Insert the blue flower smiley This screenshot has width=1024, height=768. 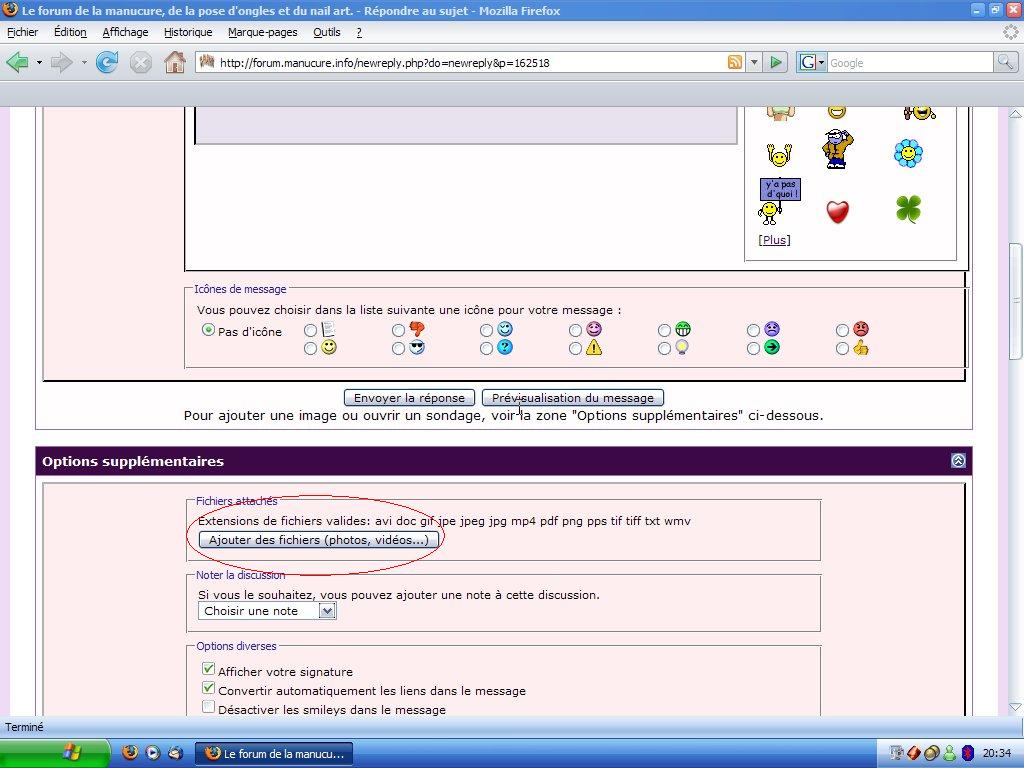pos(908,153)
